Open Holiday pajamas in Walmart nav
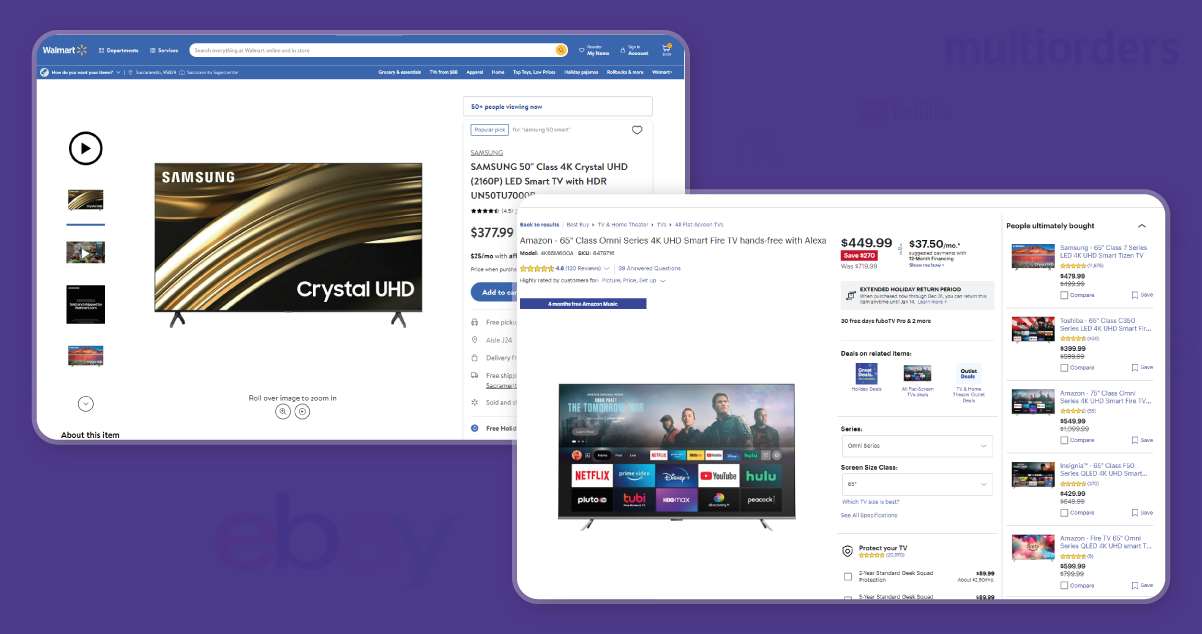 (x=581, y=72)
